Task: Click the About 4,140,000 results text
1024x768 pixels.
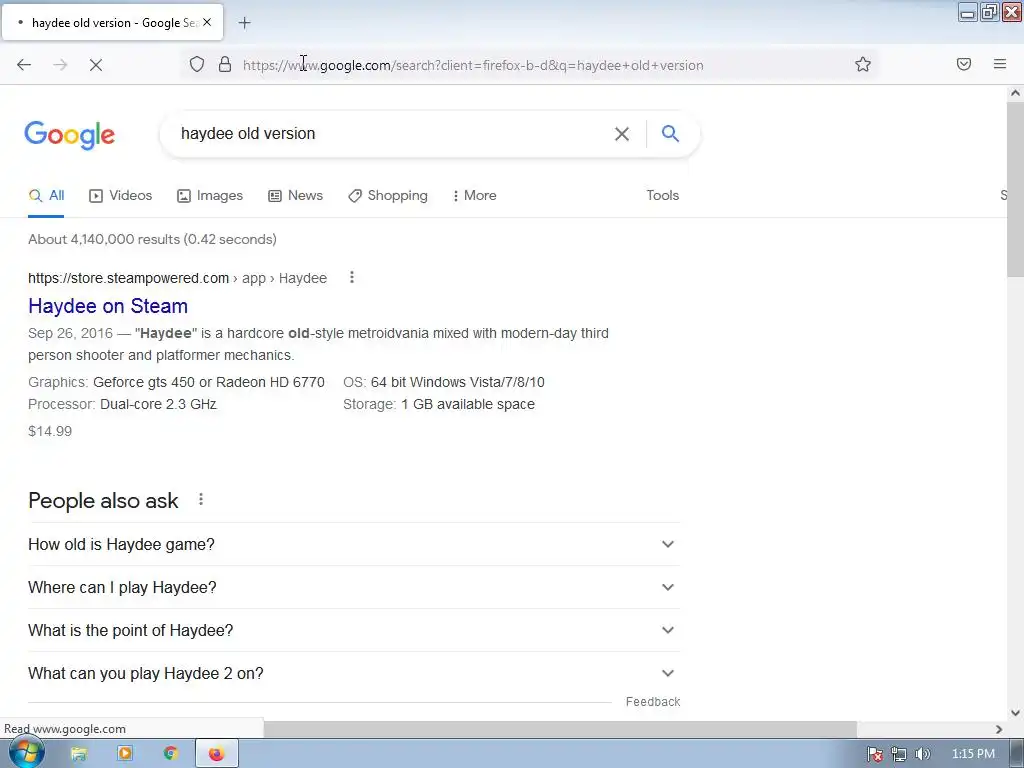Action: [152, 239]
